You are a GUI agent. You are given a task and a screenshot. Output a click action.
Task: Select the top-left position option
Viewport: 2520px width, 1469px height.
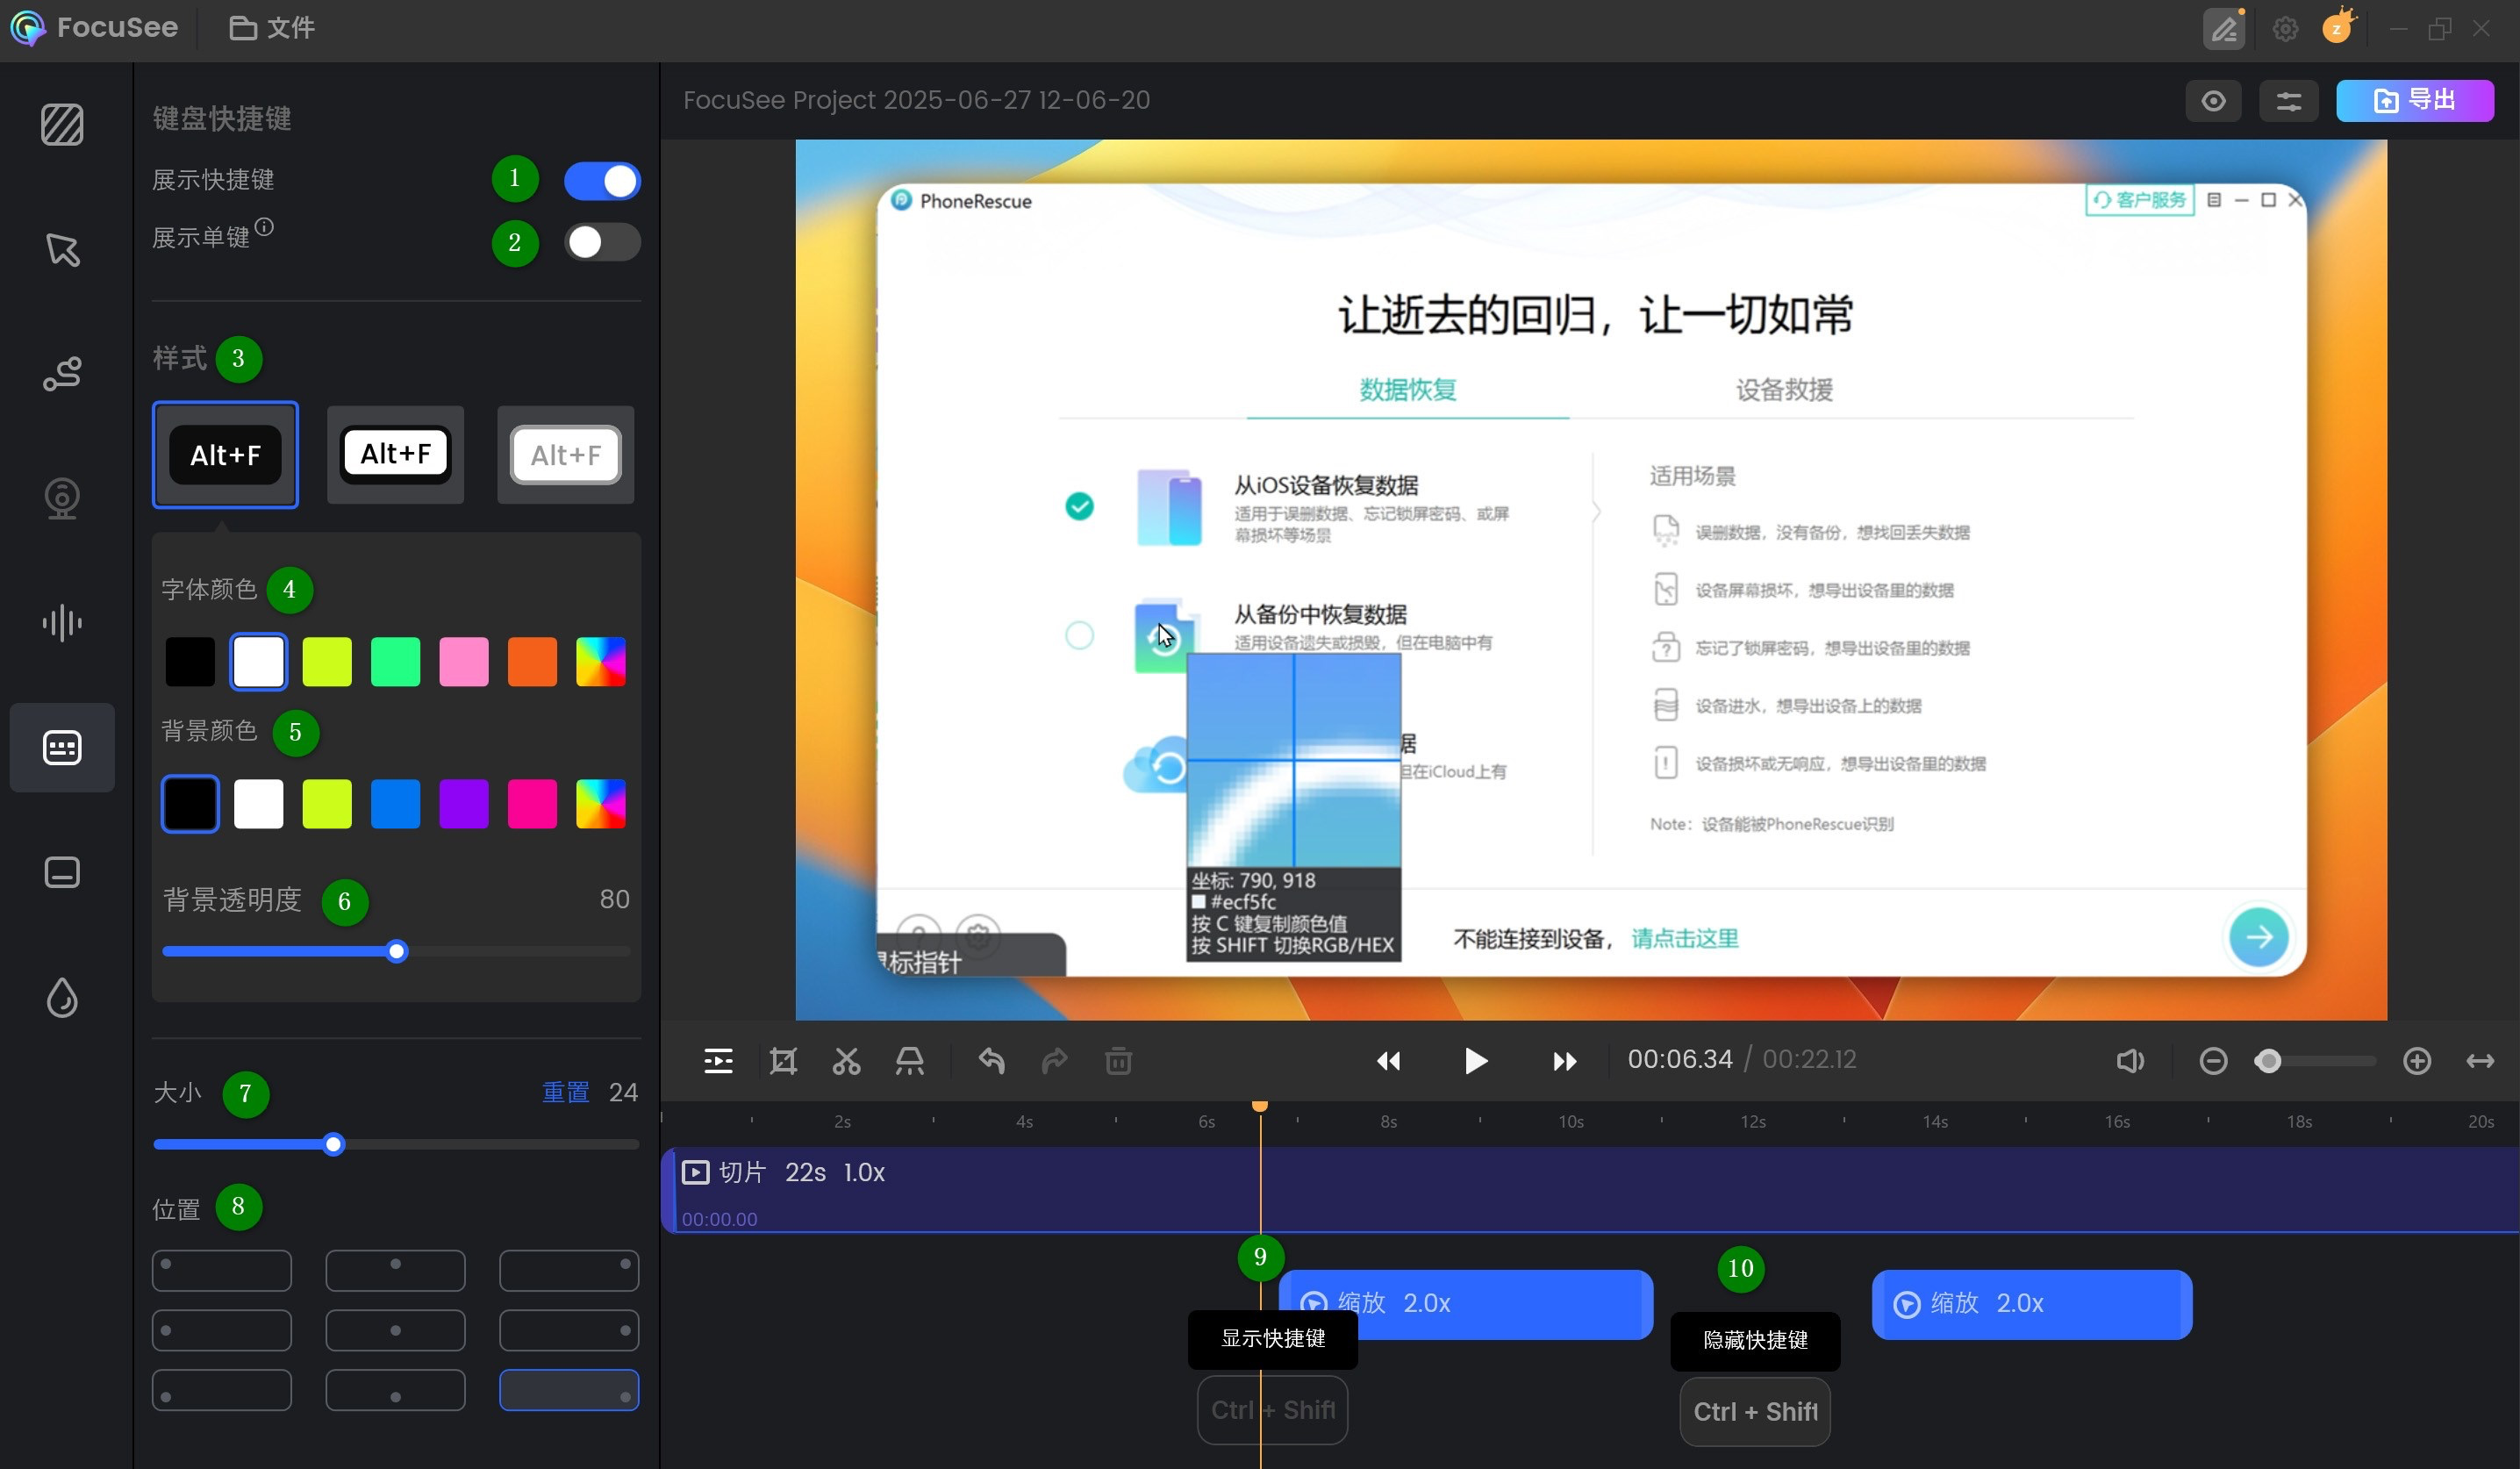pyautogui.click(x=222, y=1269)
